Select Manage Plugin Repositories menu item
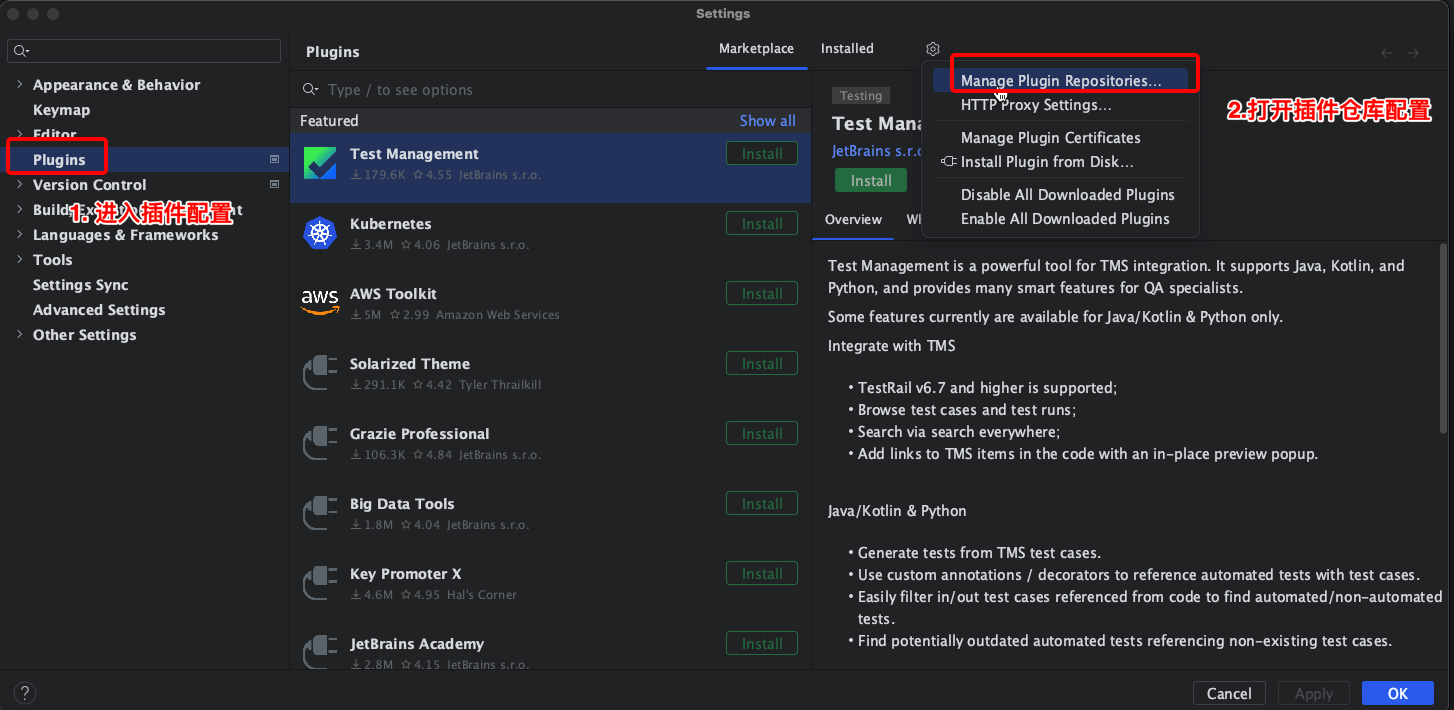This screenshot has height=710, width=1454. pos(1060,81)
